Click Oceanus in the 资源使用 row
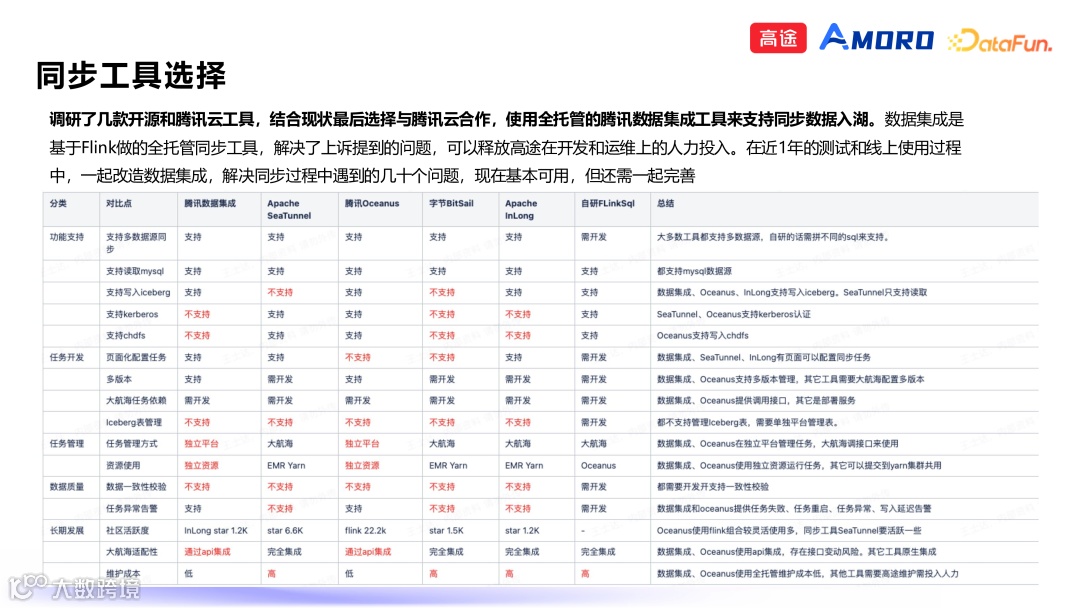Viewport: 1080px width, 608px height. [x=598, y=465]
